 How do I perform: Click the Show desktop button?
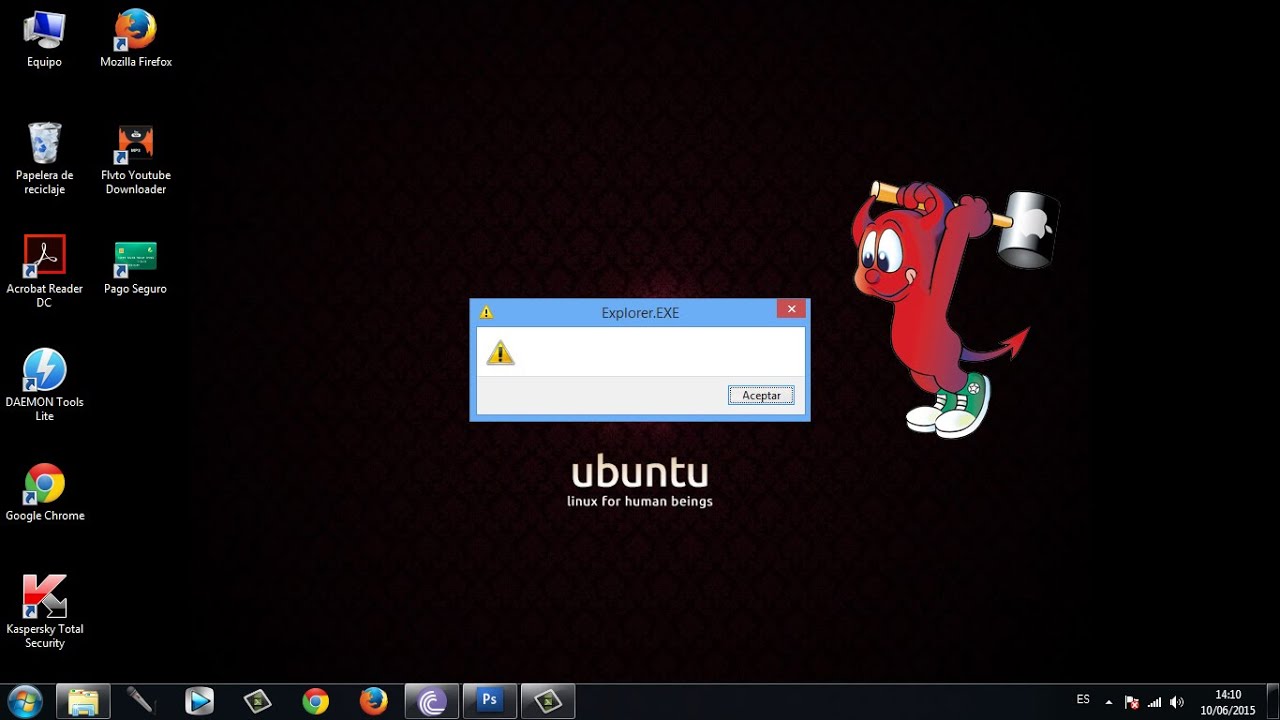coord(1273,702)
